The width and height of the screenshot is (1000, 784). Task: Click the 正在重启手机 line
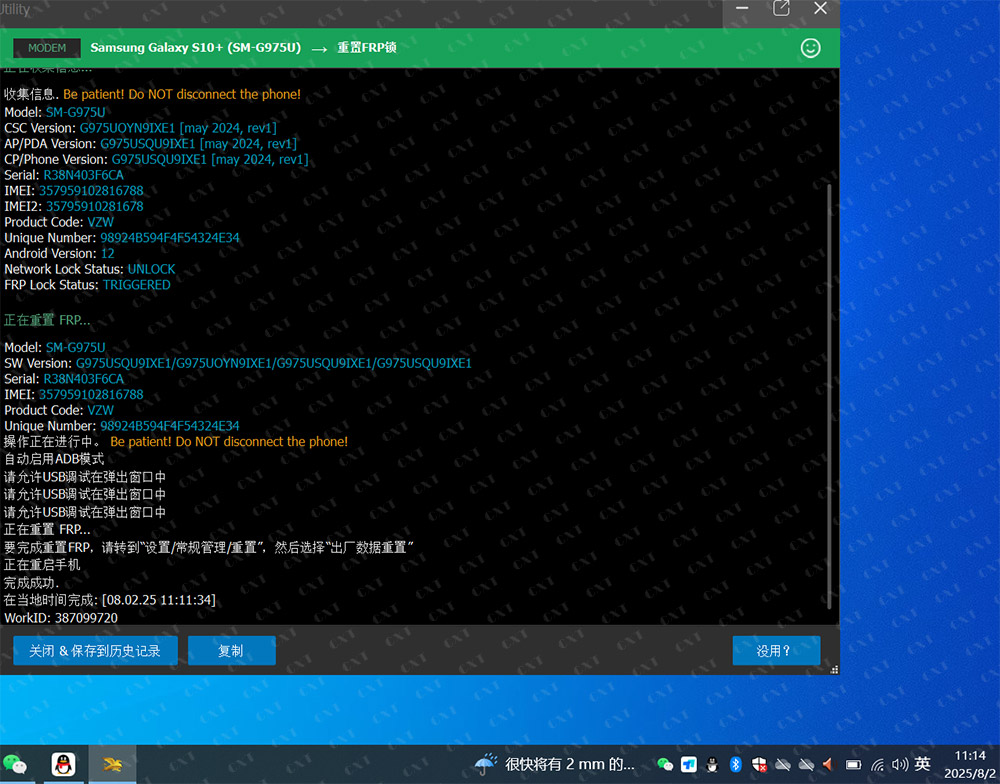click(42, 565)
